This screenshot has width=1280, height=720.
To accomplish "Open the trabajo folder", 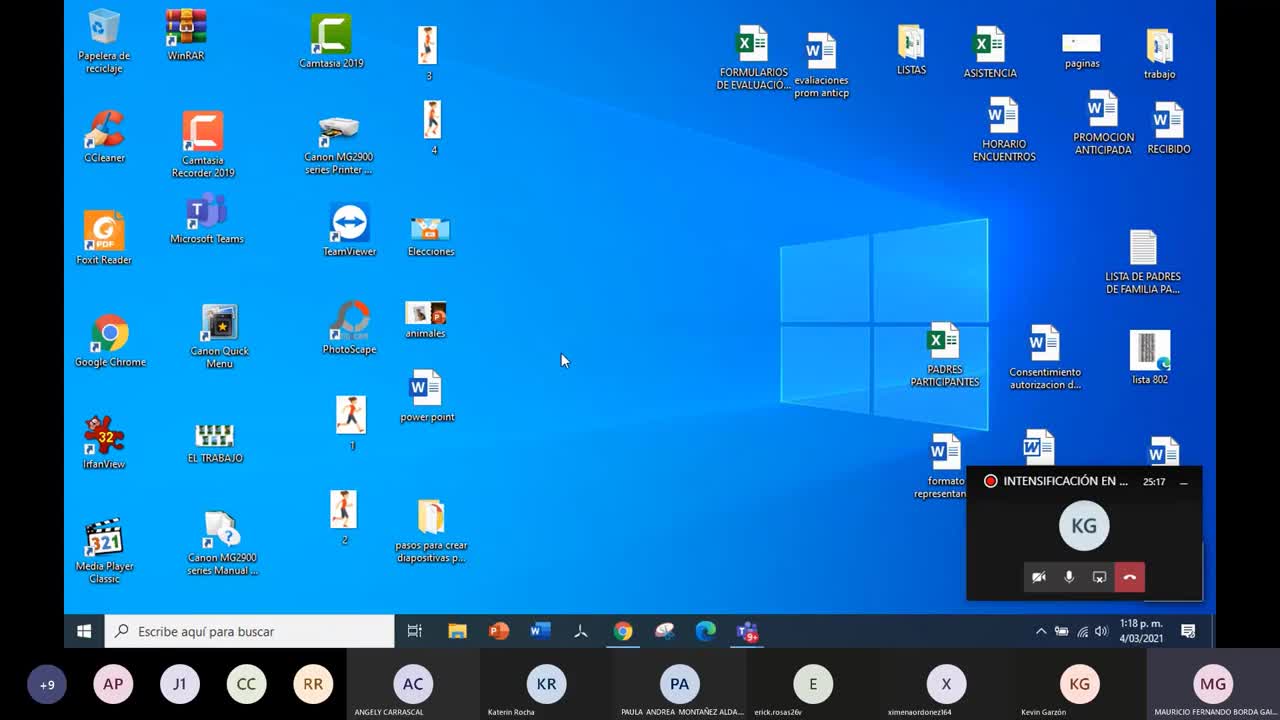I will point(1160,54).
